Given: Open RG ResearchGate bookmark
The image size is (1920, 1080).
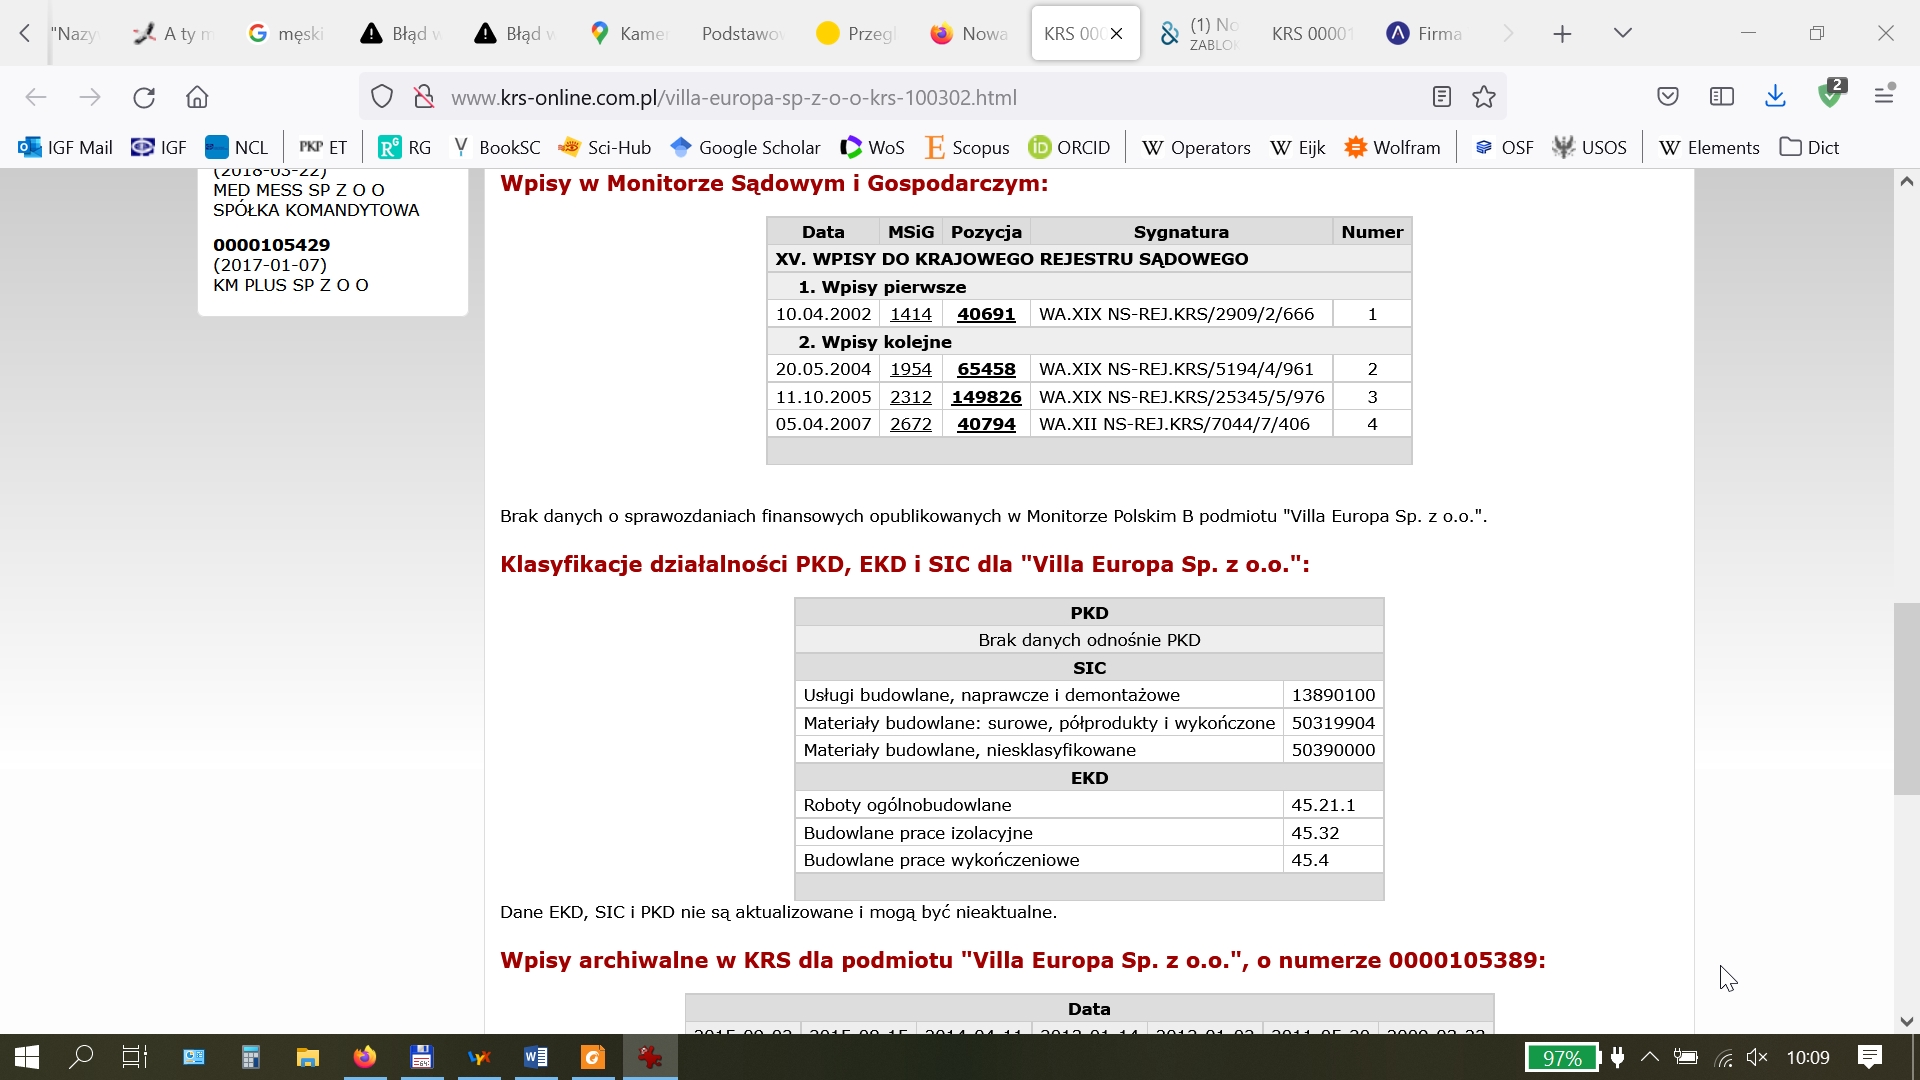Looking at the screenshot, I should point(405,148).
